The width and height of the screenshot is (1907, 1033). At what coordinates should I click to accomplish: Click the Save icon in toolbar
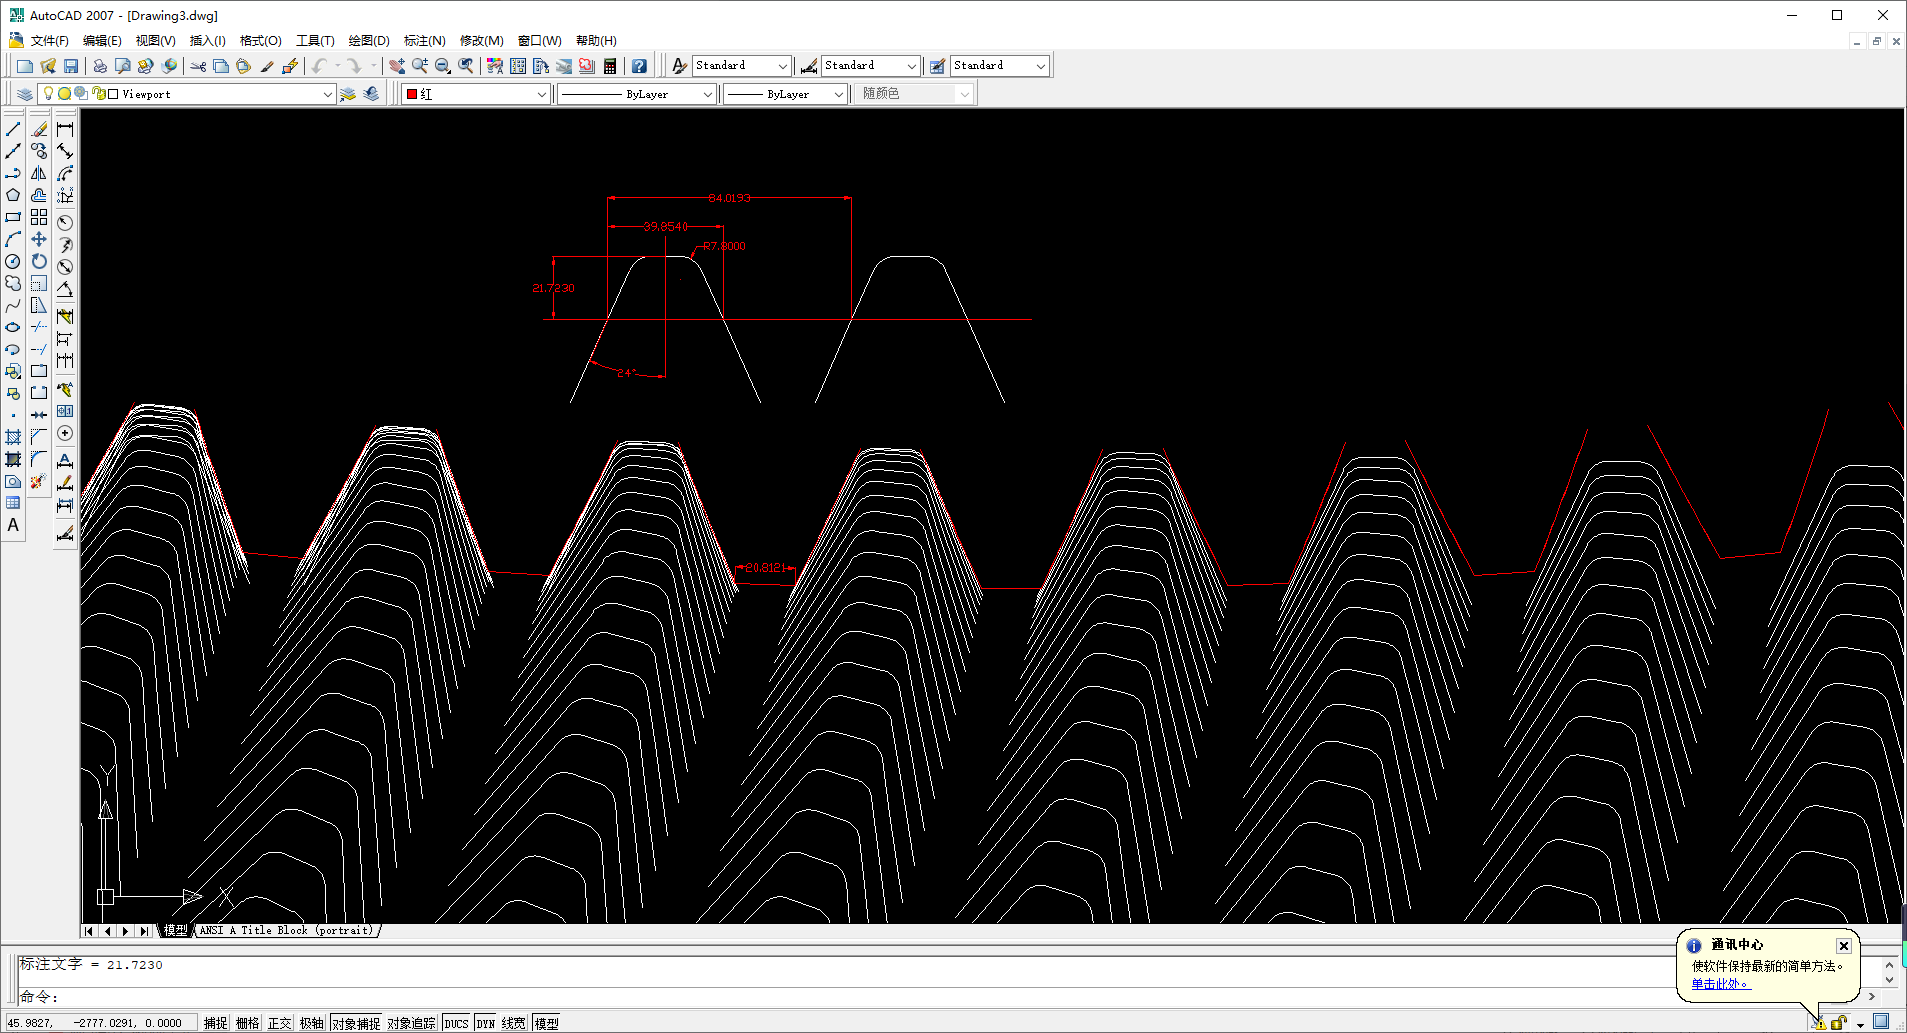click(x=71, y=66)
